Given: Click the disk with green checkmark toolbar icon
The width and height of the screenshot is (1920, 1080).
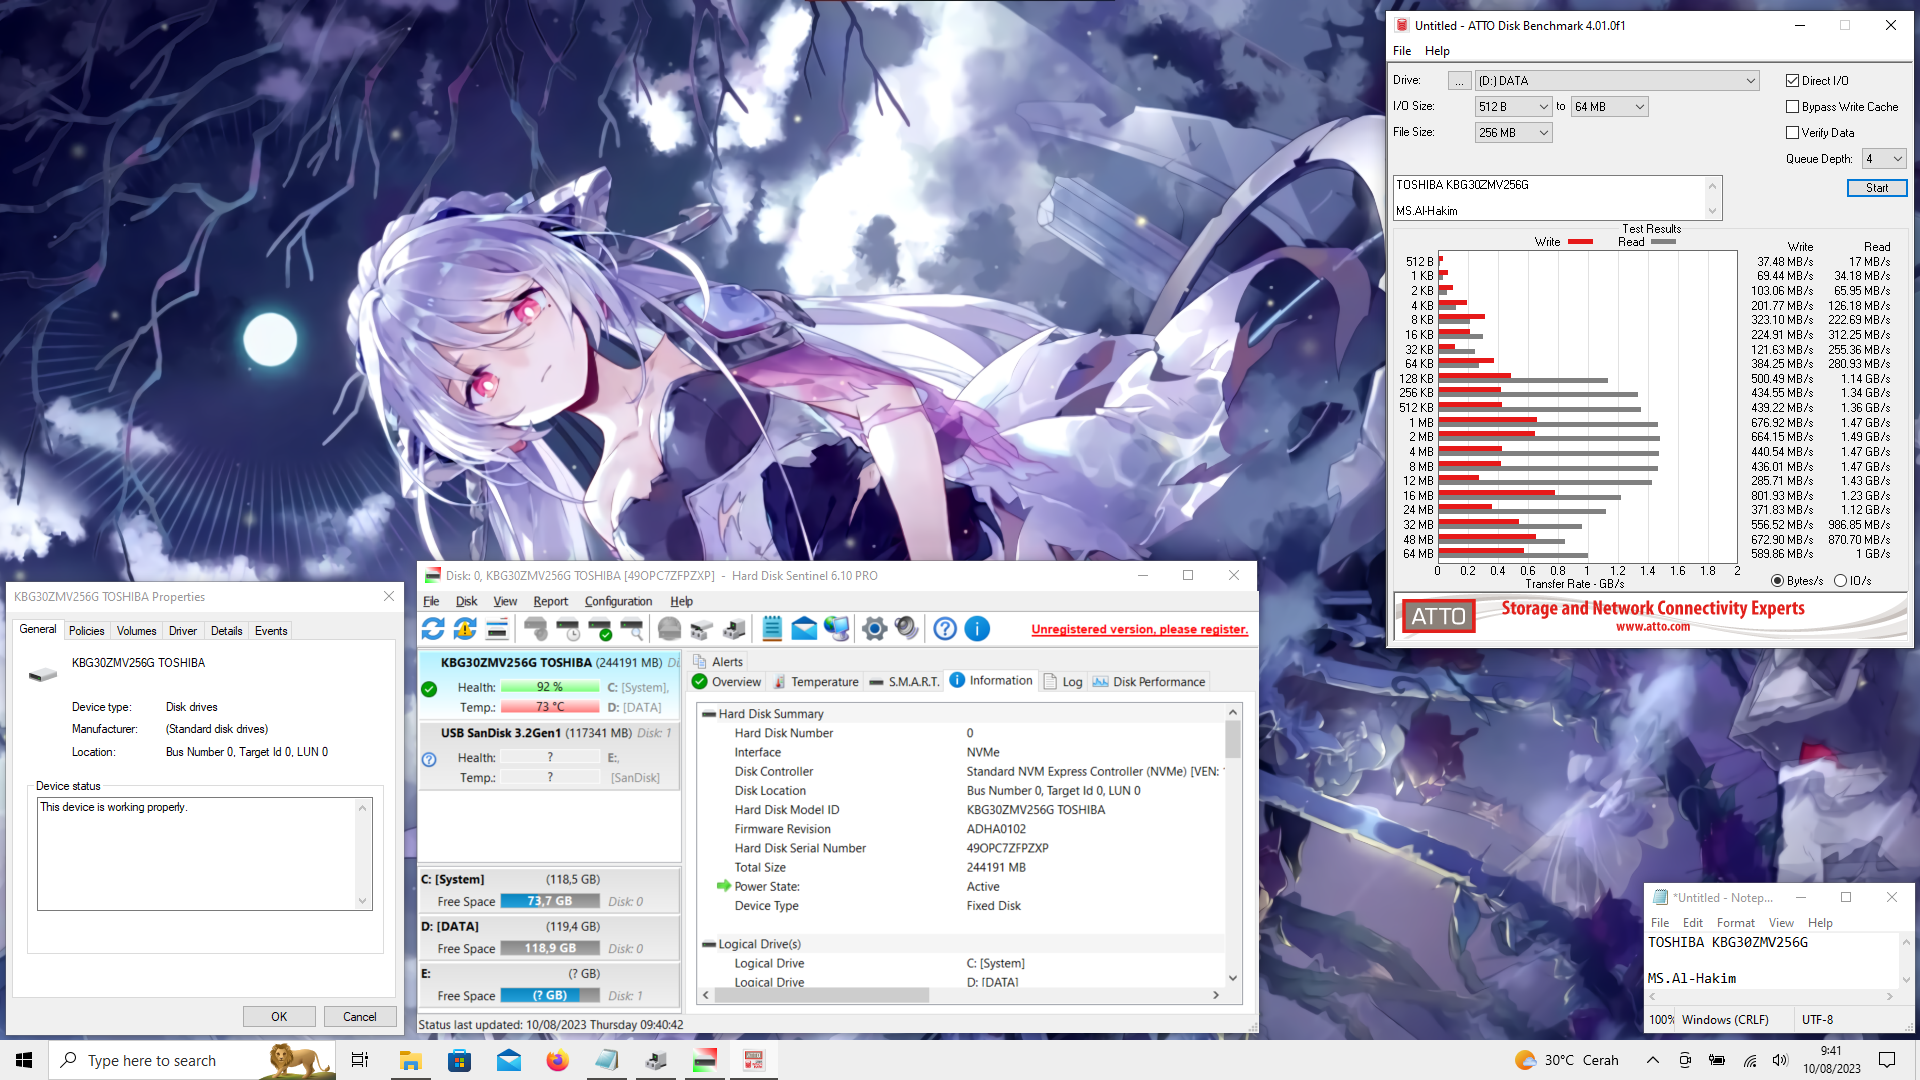Looking at the screenshot, I should coord(600,629).
